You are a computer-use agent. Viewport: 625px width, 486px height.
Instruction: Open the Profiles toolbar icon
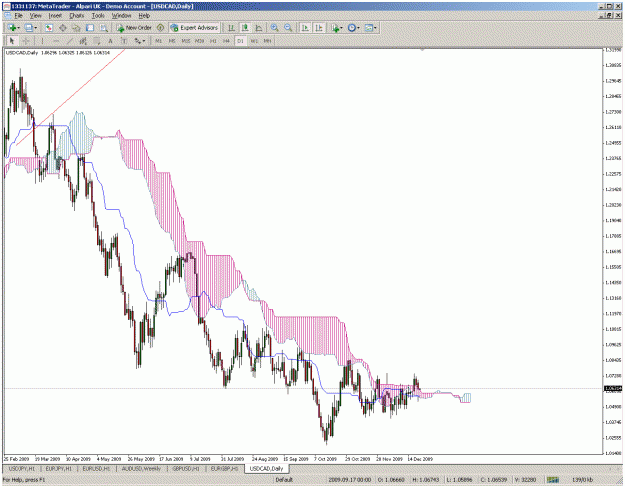(28, 28)
